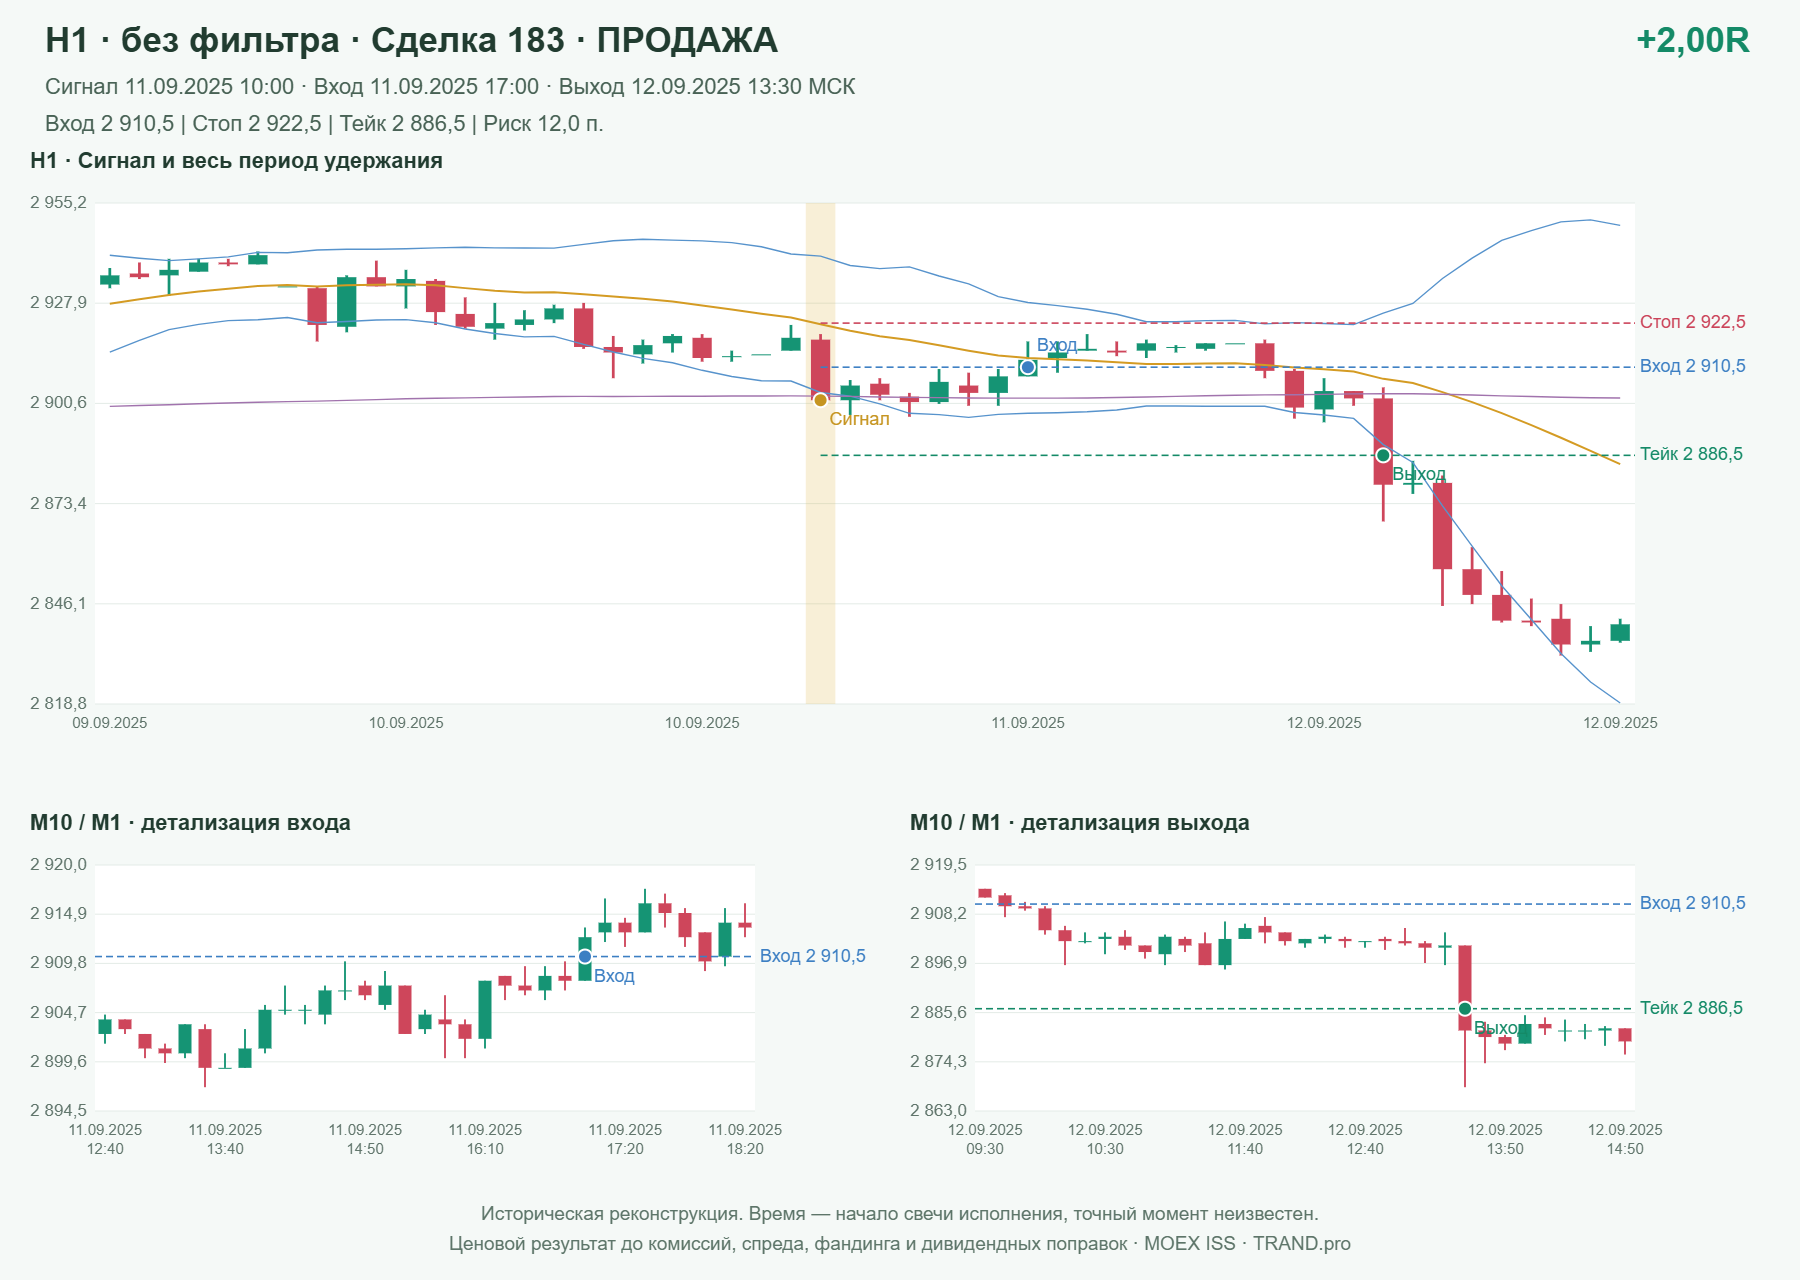The height and width of the screenshot is (1280, 1800).
Task: Click heading M10 / M1 · детализация входа
Action: 190,823
